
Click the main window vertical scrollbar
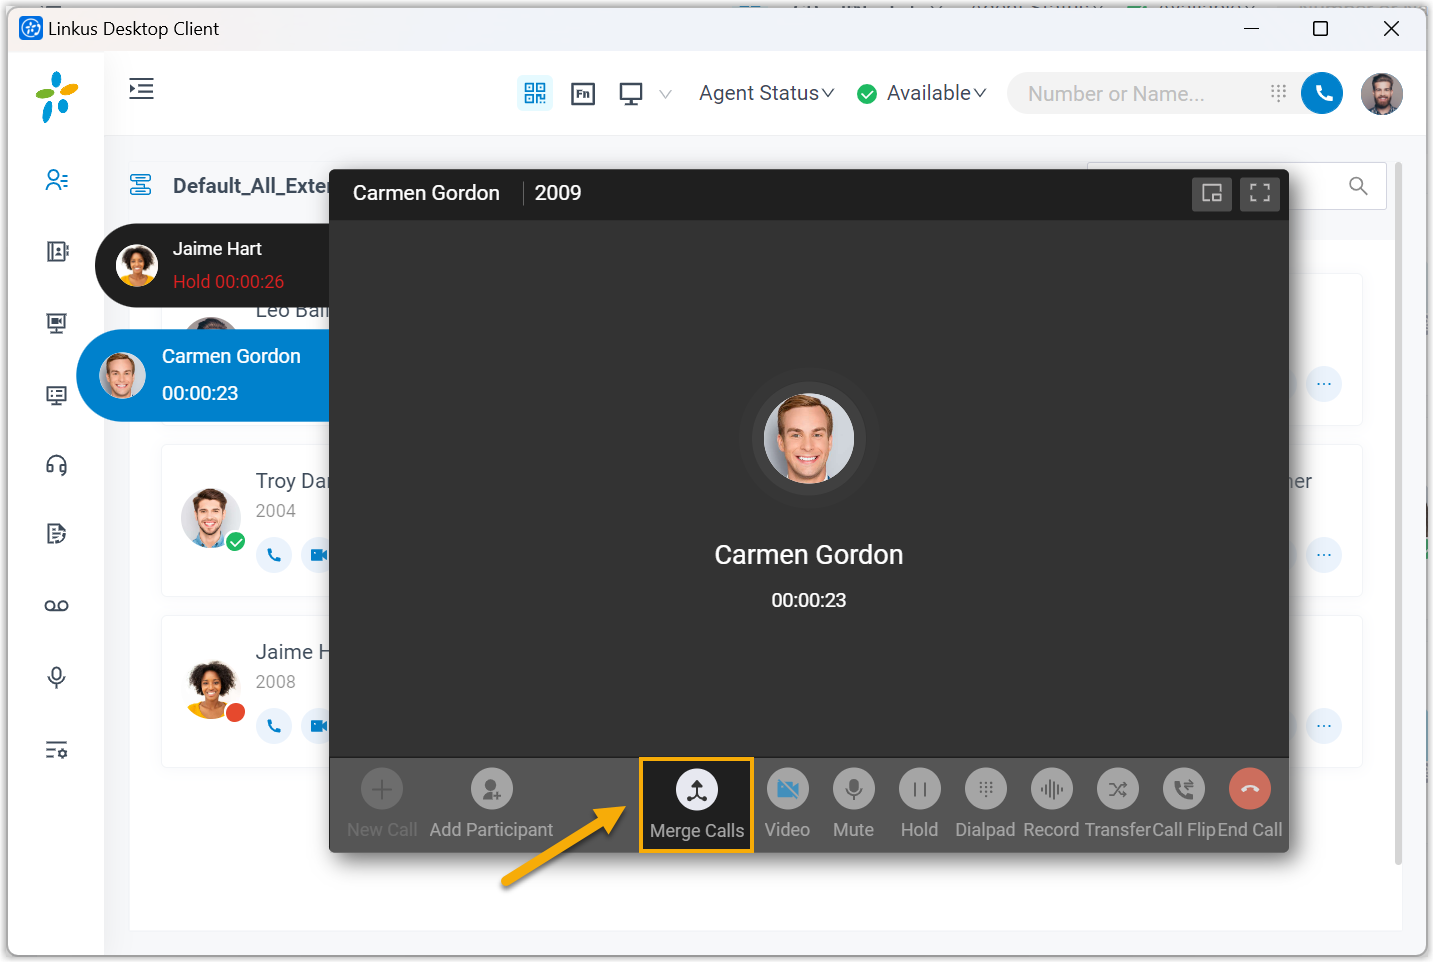1398,512
